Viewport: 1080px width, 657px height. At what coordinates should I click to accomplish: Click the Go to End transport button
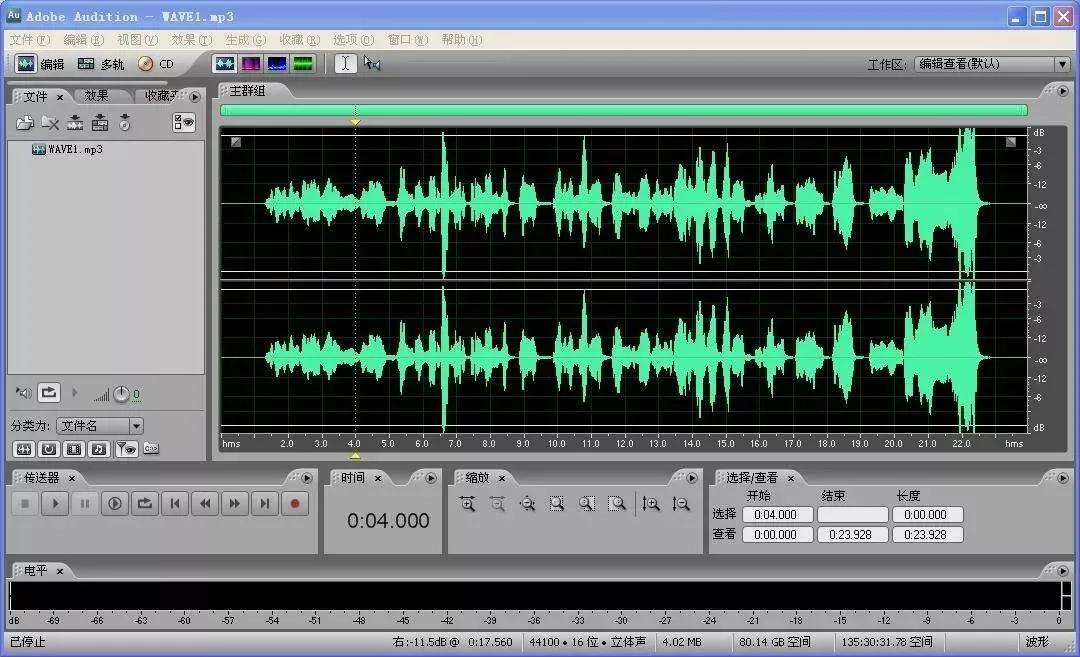click(264, 504)
